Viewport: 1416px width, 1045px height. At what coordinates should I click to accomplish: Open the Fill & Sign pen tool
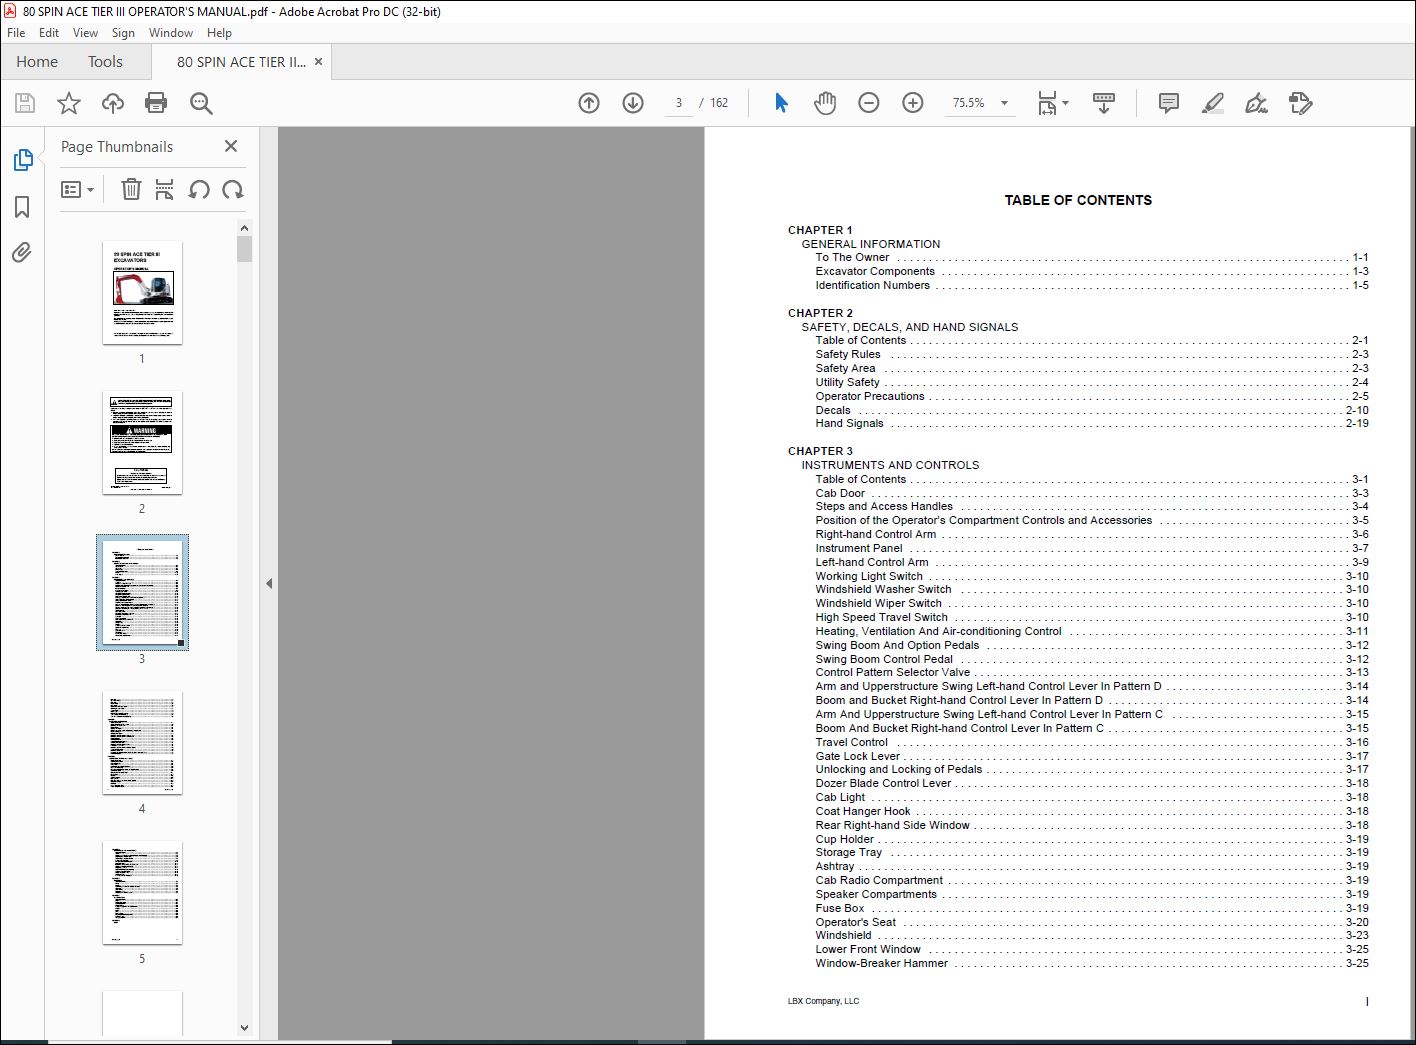[x=1256, y=103]
